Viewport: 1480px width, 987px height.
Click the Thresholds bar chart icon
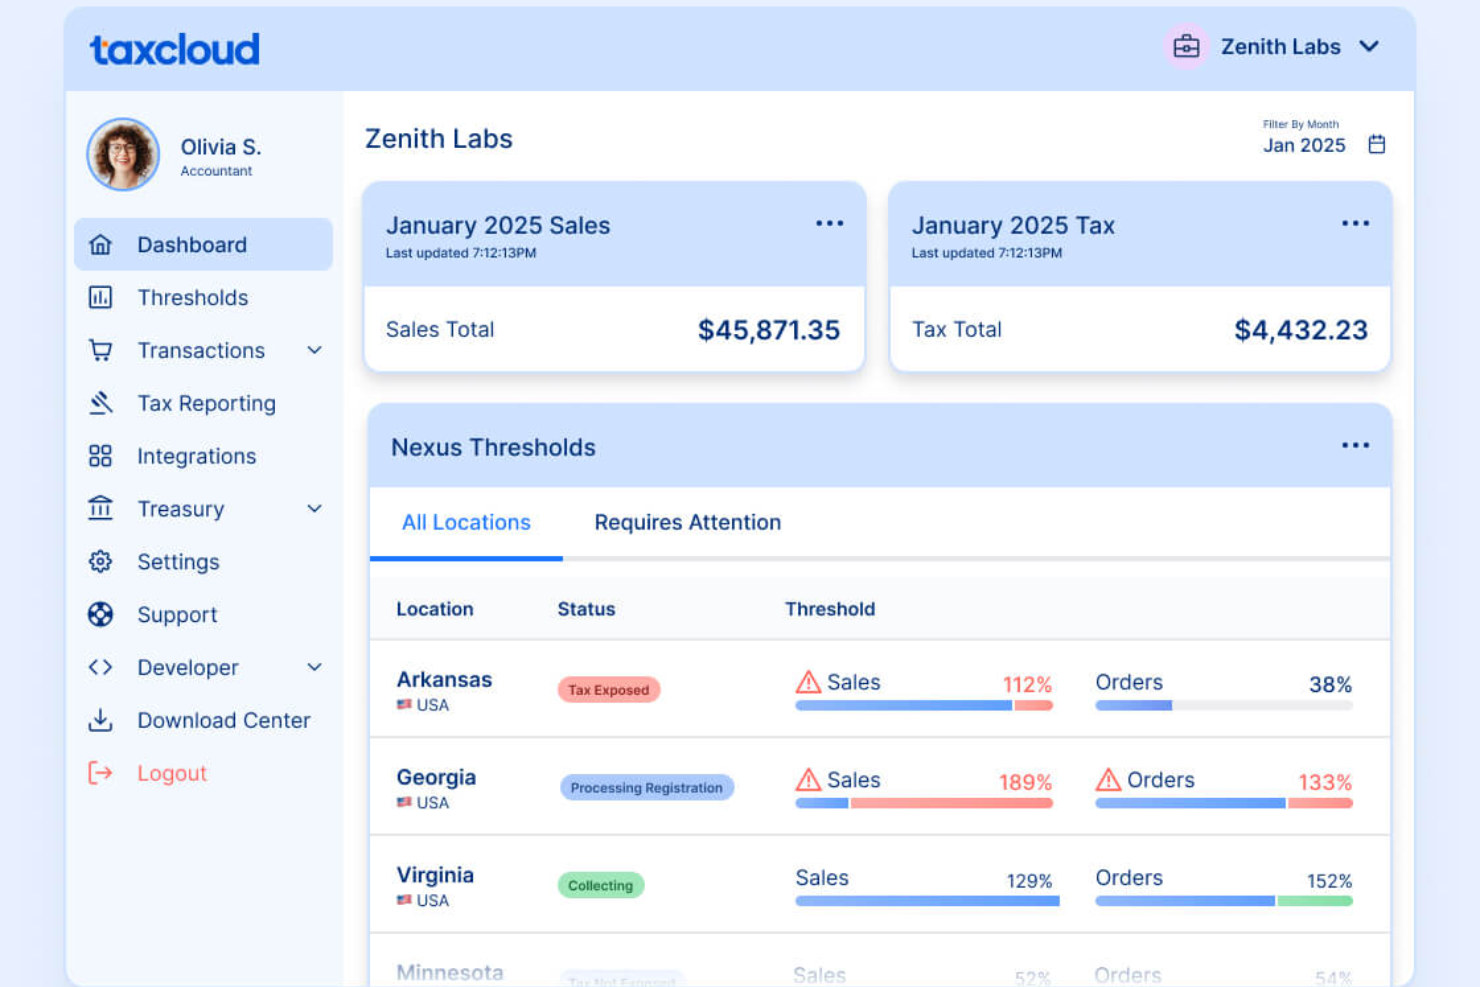tap(101, 297)
